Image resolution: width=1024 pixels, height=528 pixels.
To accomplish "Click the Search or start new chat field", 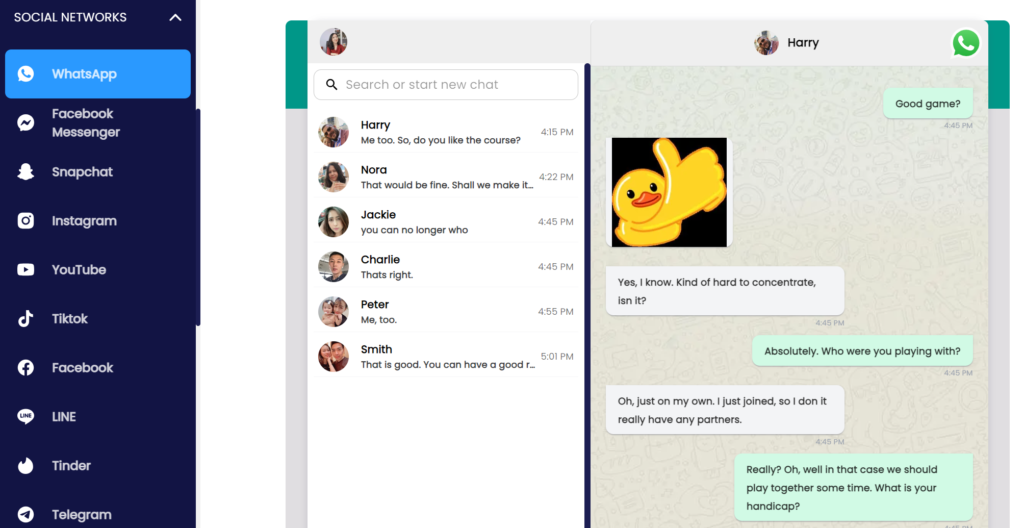I will coord(446,85).
